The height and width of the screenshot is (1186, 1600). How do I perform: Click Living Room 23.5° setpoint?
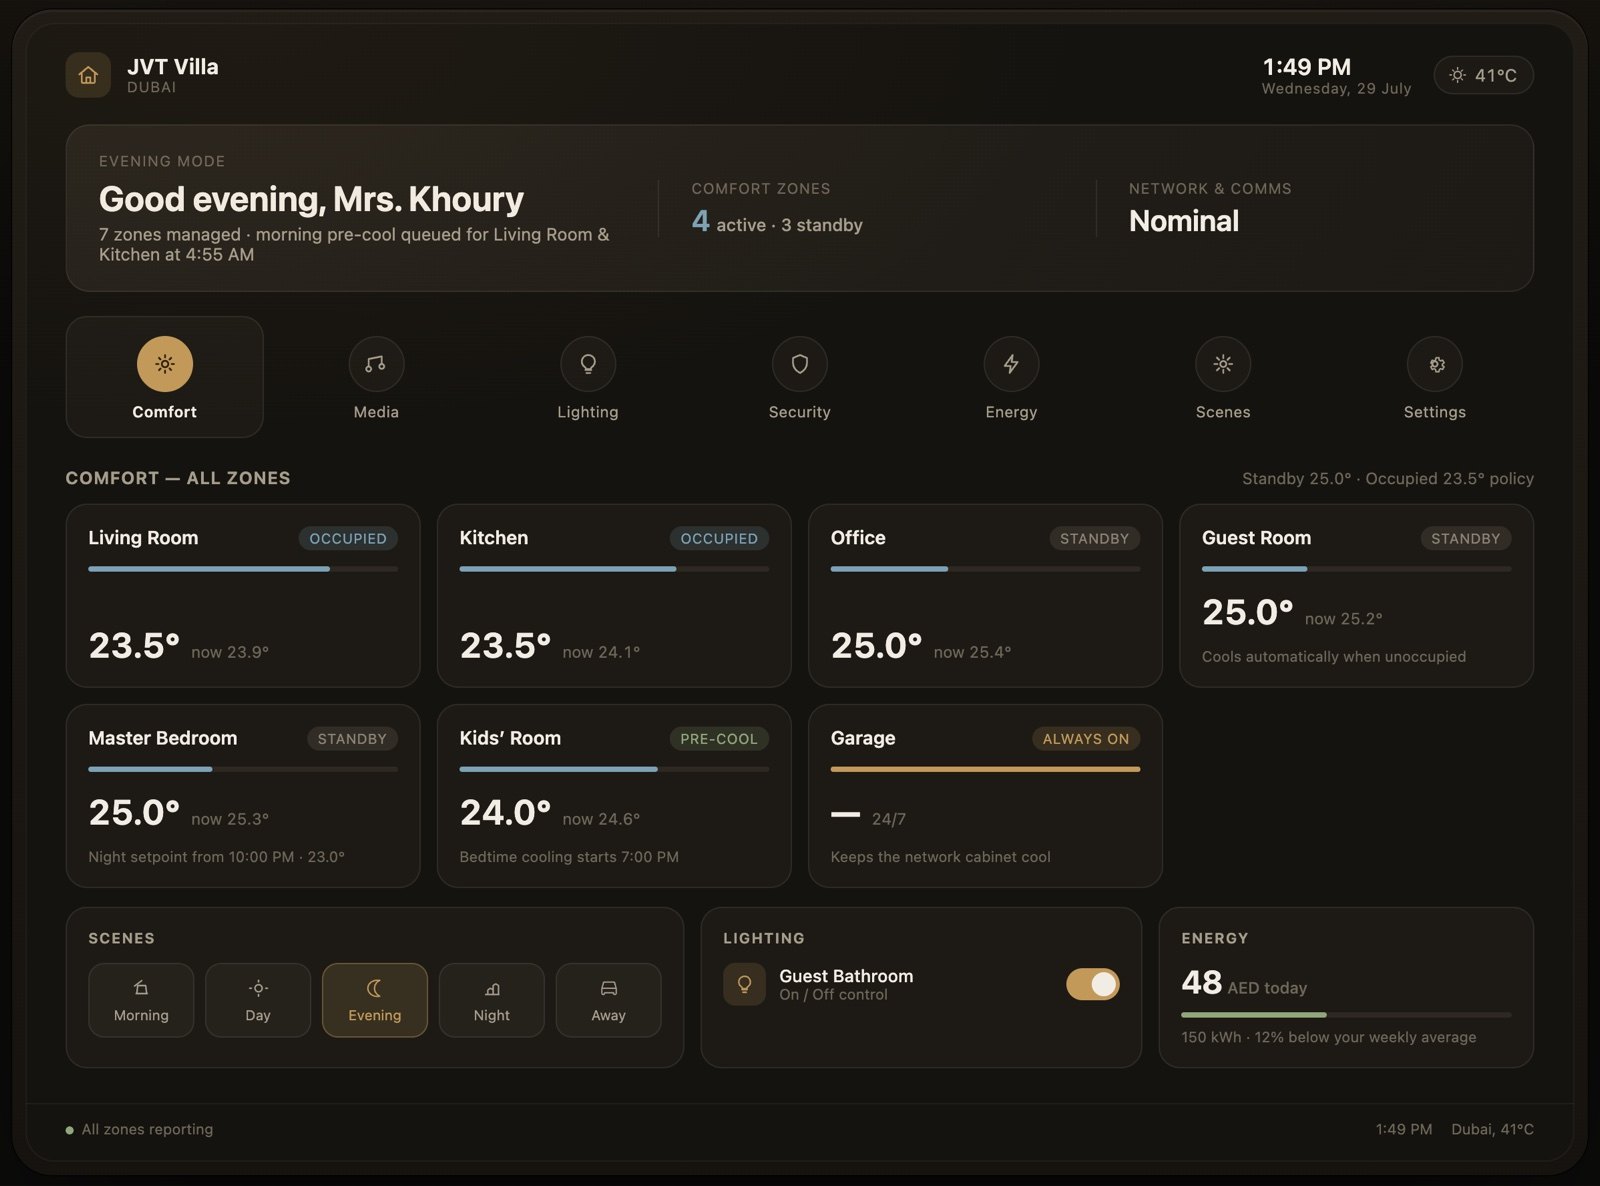[134, 645]
